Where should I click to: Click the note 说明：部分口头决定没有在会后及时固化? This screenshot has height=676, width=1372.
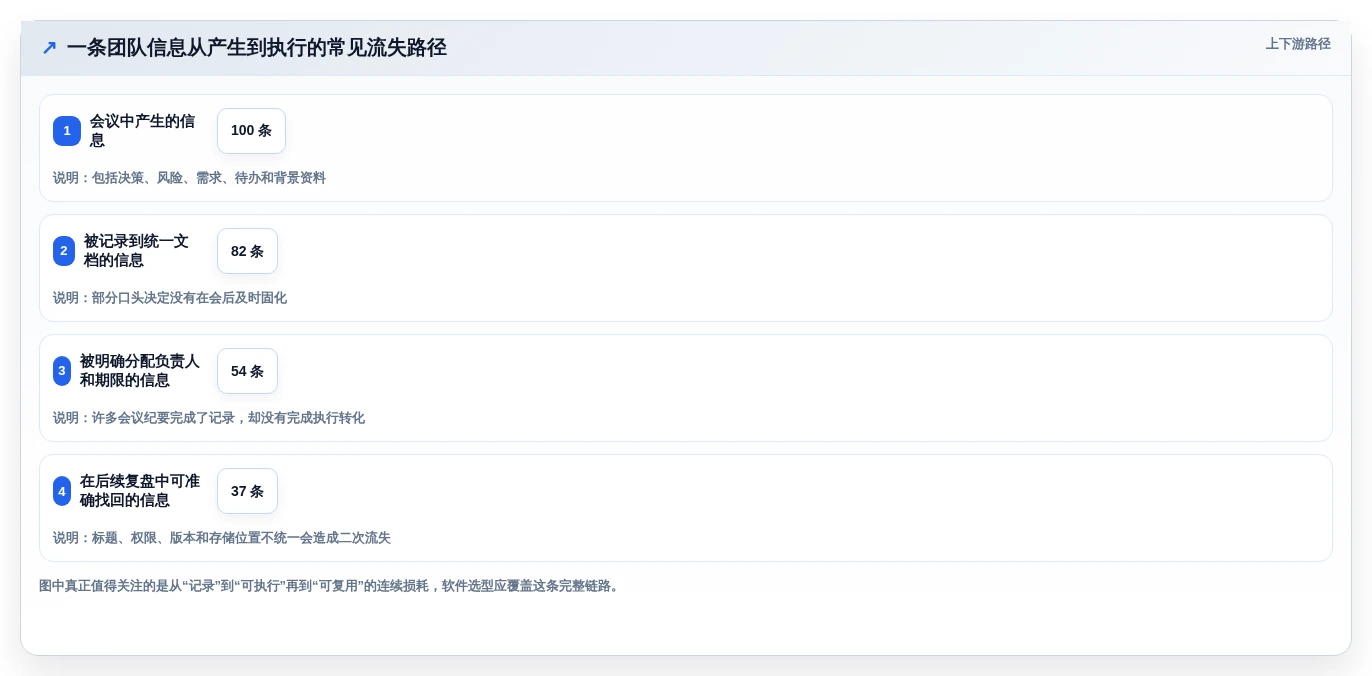[x=170, y=298]
